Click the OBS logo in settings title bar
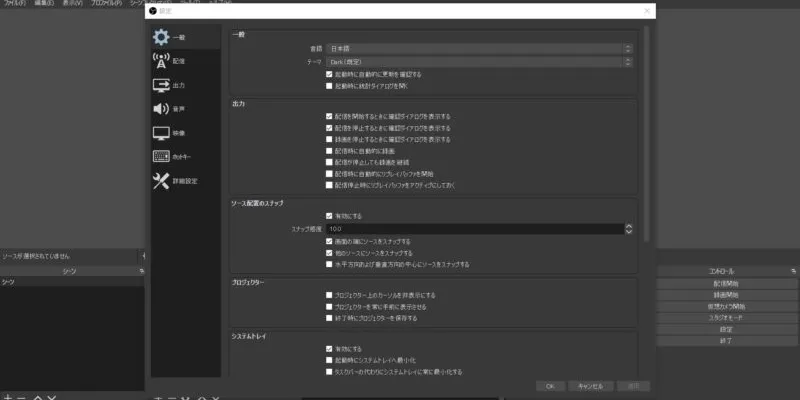 point(152,11)
